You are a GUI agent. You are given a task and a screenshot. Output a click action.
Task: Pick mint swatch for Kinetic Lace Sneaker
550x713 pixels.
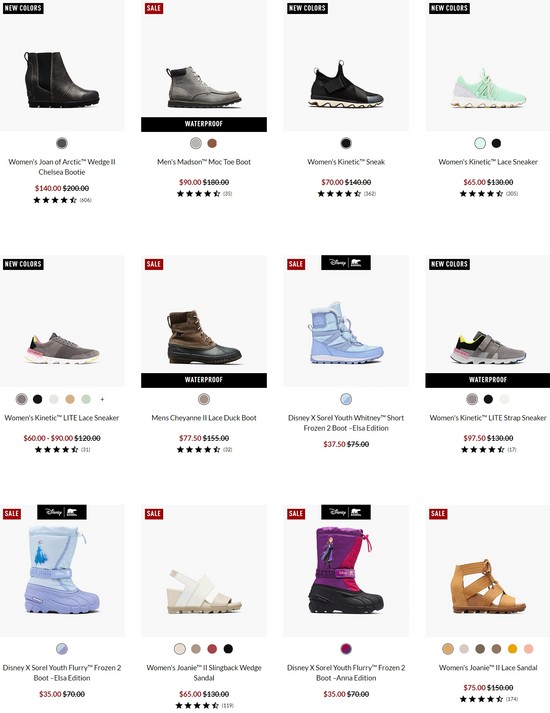(x=480, y=143)
